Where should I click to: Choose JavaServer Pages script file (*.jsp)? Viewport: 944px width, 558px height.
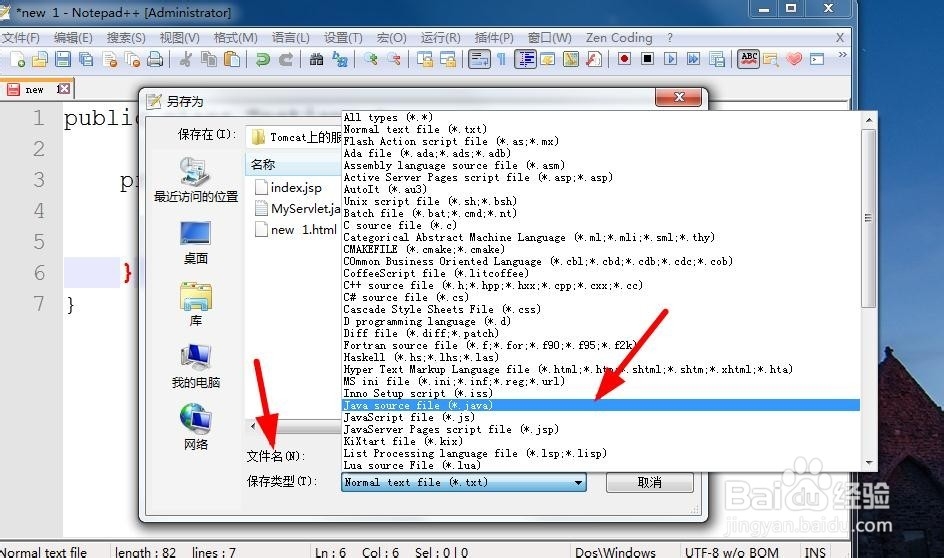pyautogui.click(x=600, y=429)
